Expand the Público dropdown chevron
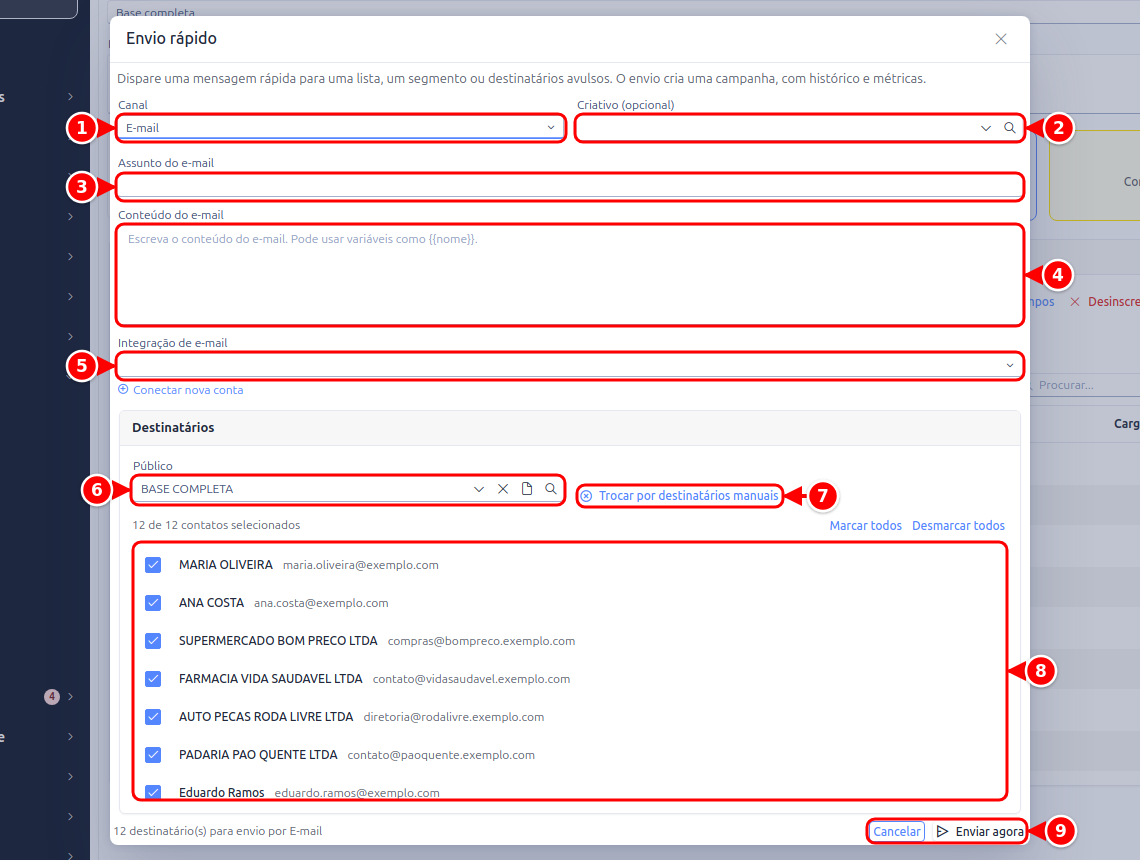Viewport: 1140px width, 860px height. point(478,489)
